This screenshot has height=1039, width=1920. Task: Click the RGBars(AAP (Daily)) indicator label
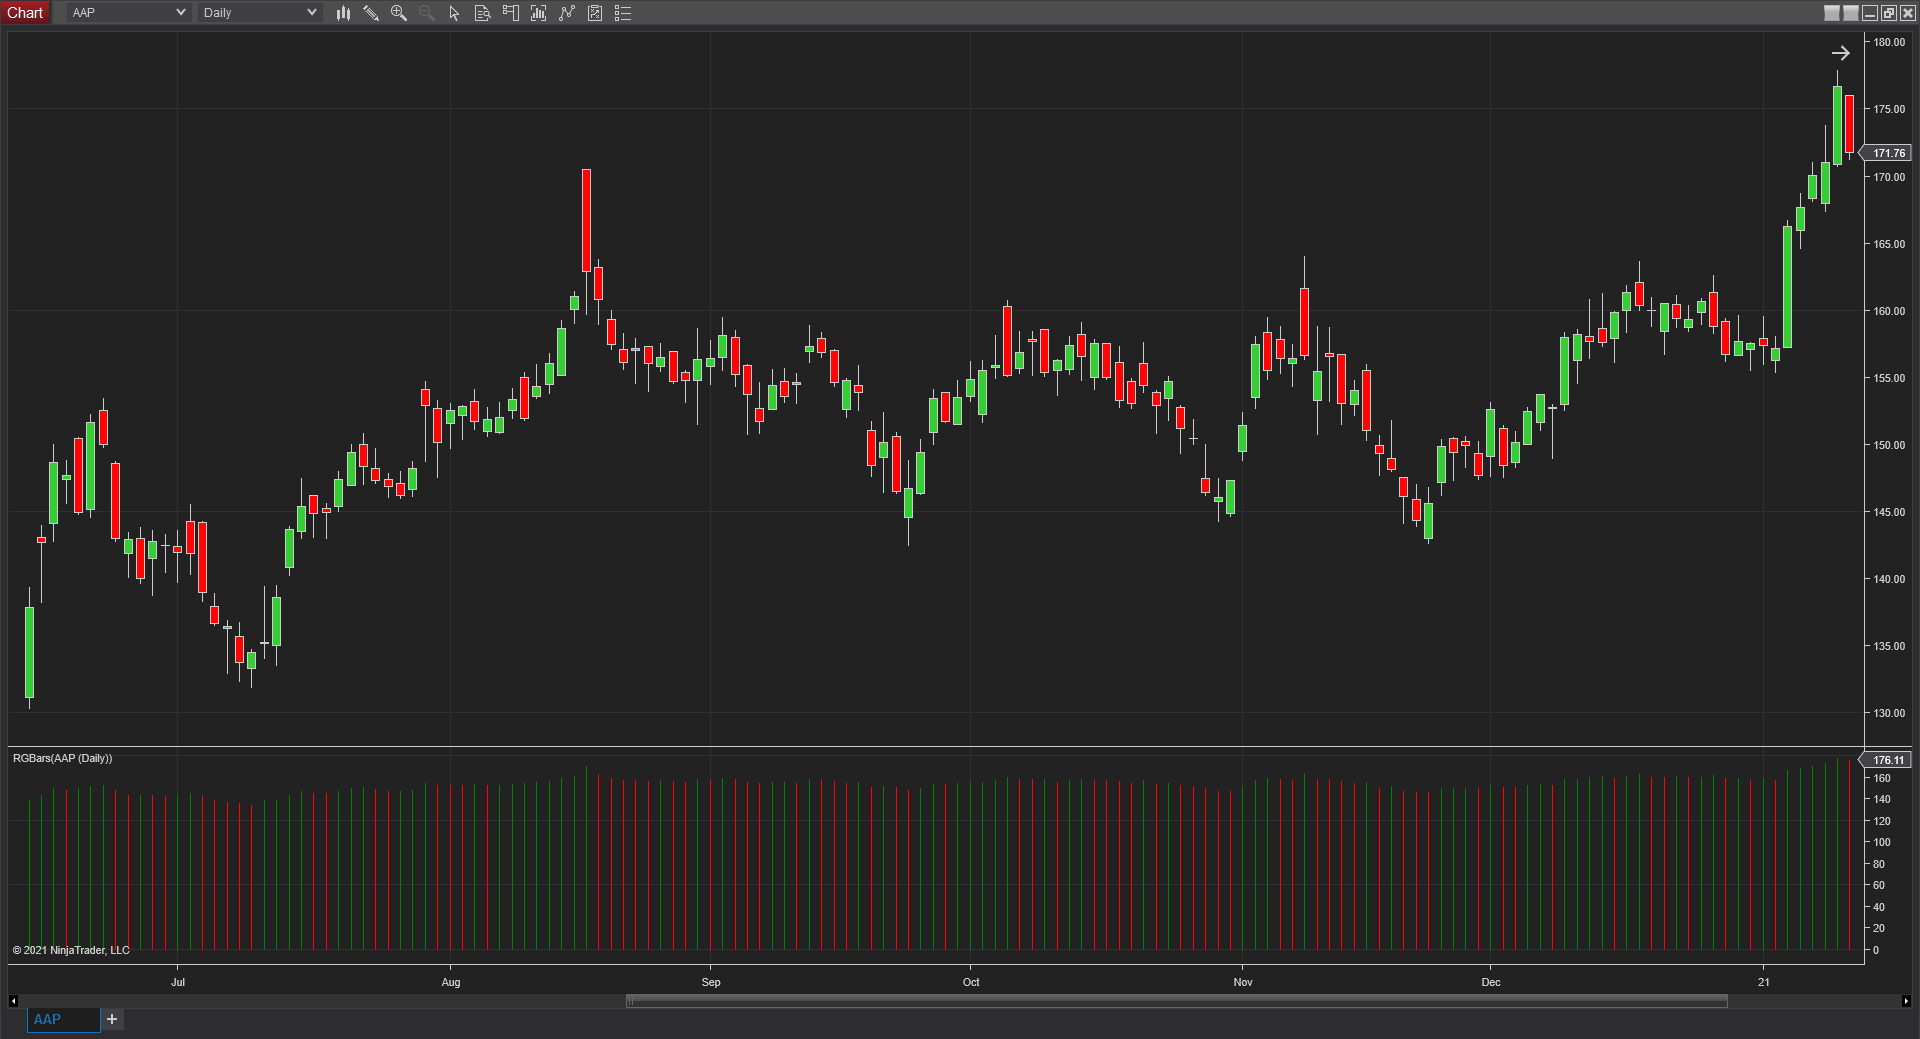[x=62, y=758]
